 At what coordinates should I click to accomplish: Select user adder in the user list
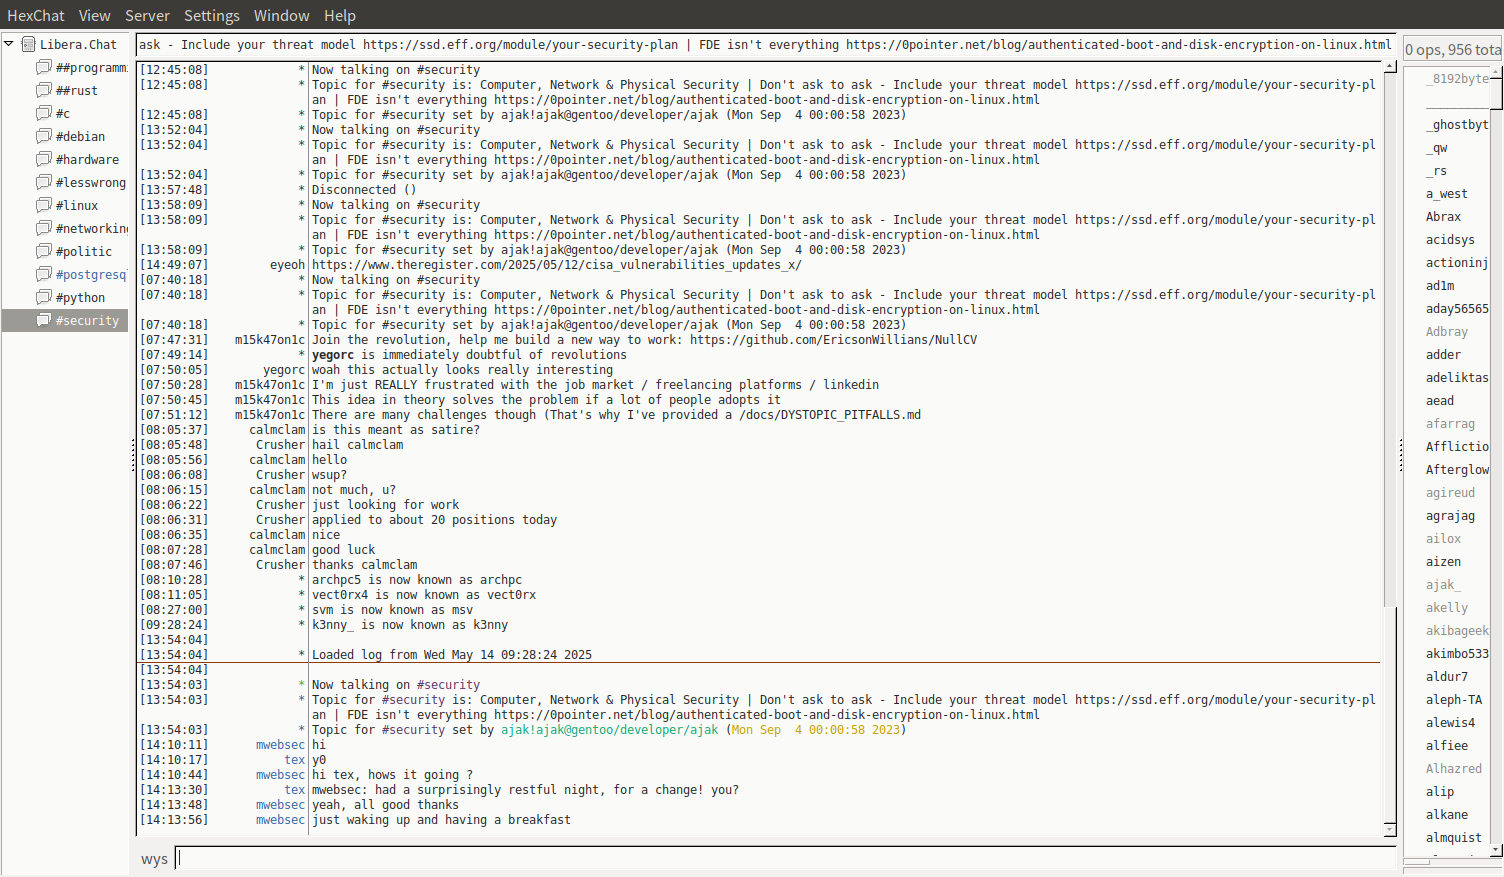(1443, 355)
